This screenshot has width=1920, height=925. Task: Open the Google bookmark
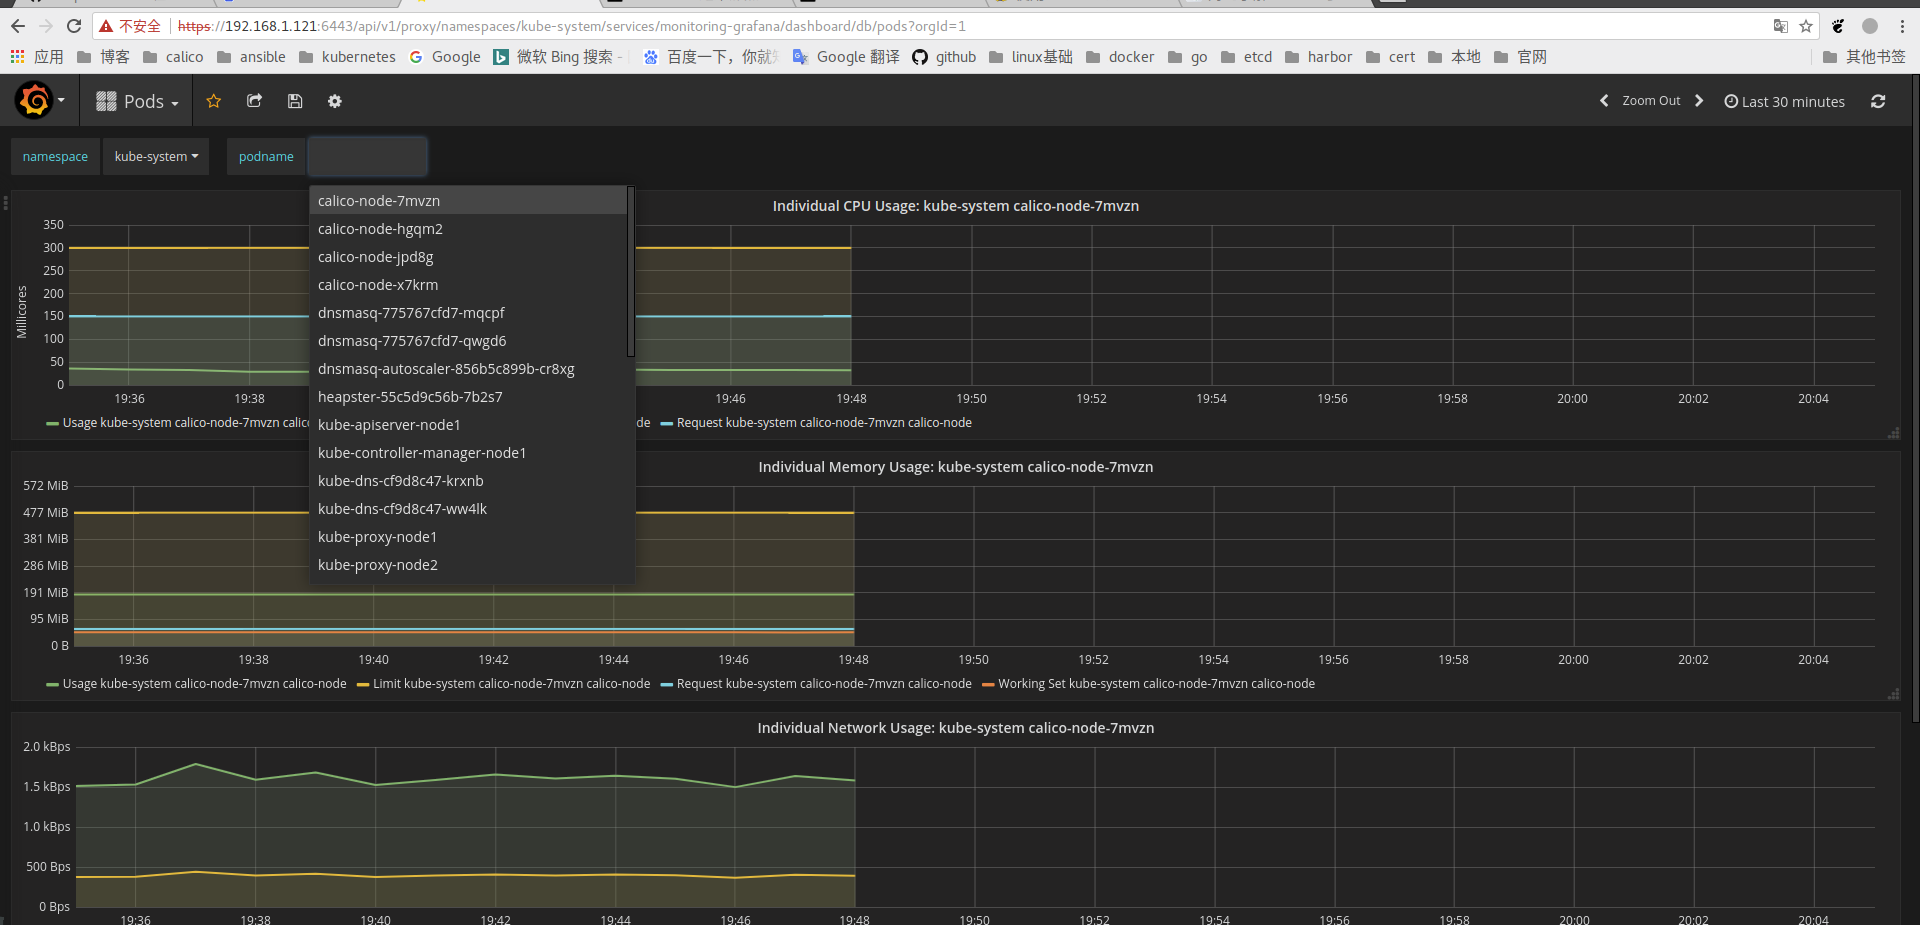coord(445,56)
